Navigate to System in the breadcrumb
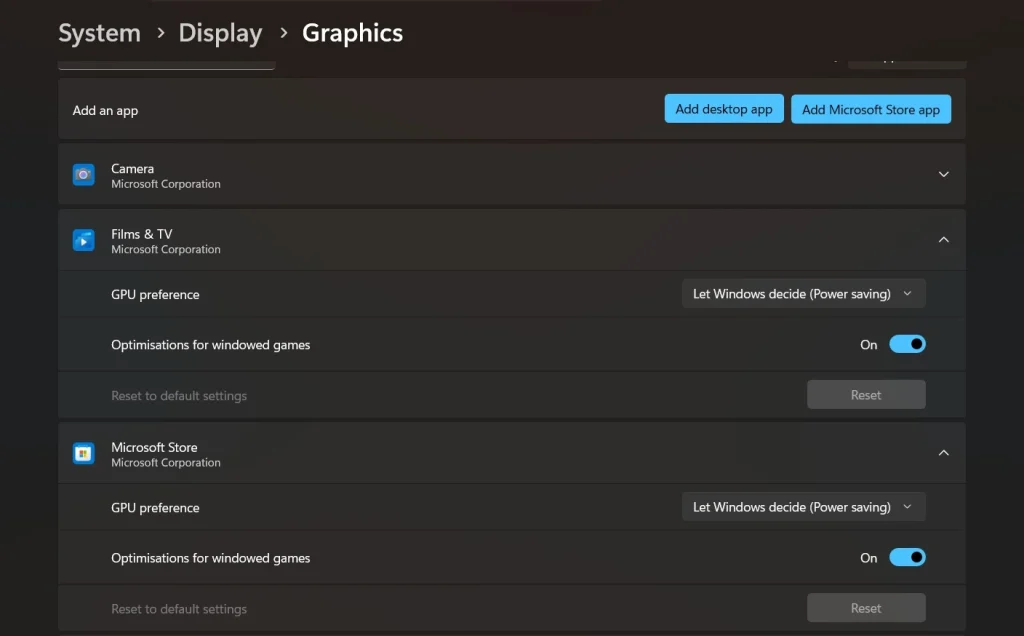Screen dimensions: 1024x636 click(99, 33)
